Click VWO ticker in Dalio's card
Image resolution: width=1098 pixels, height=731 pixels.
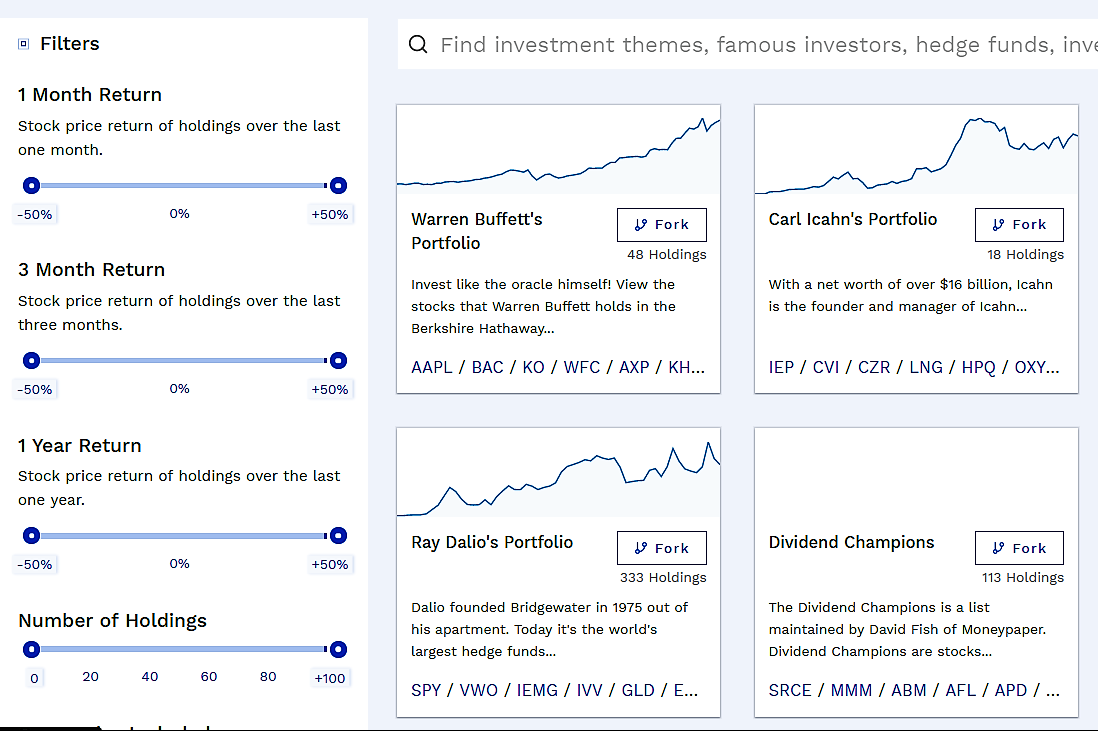478,690
